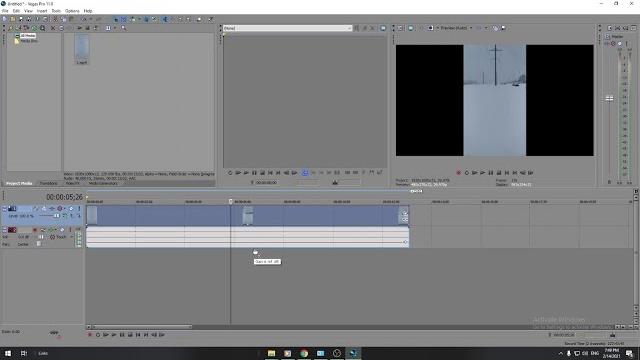Select the Normal Edit tool
Viewport: 640px width, 360px height.
coord(165,19)
